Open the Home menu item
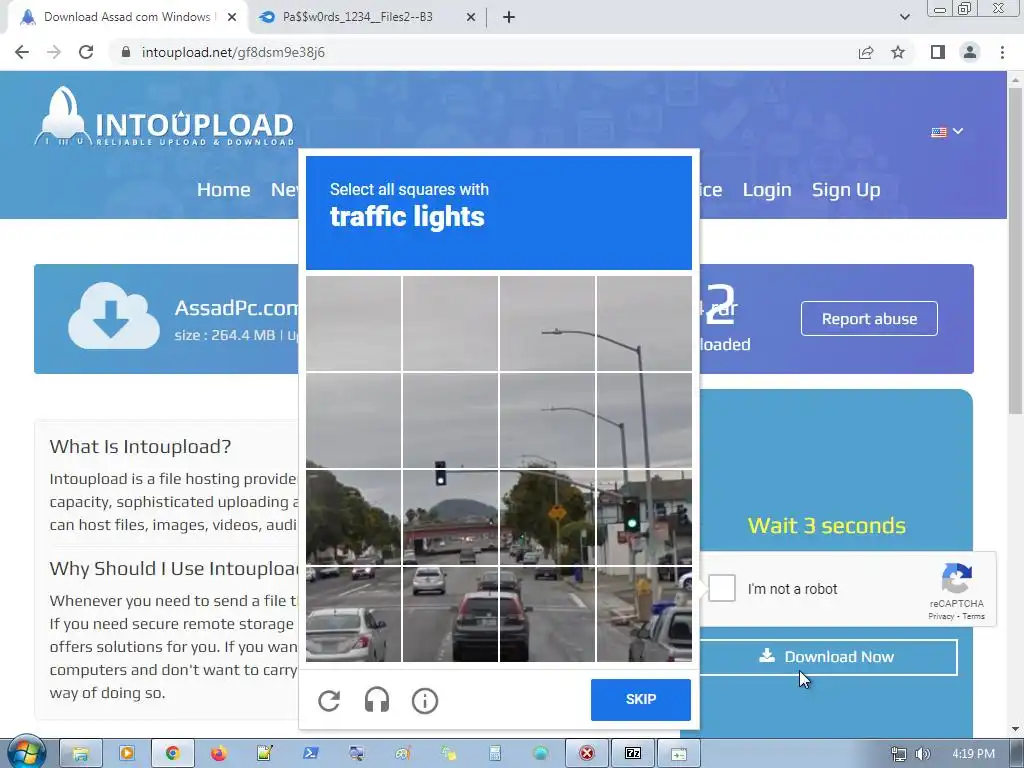The height and width of the screenshot is (768, 1024). [x=224, y=190]
